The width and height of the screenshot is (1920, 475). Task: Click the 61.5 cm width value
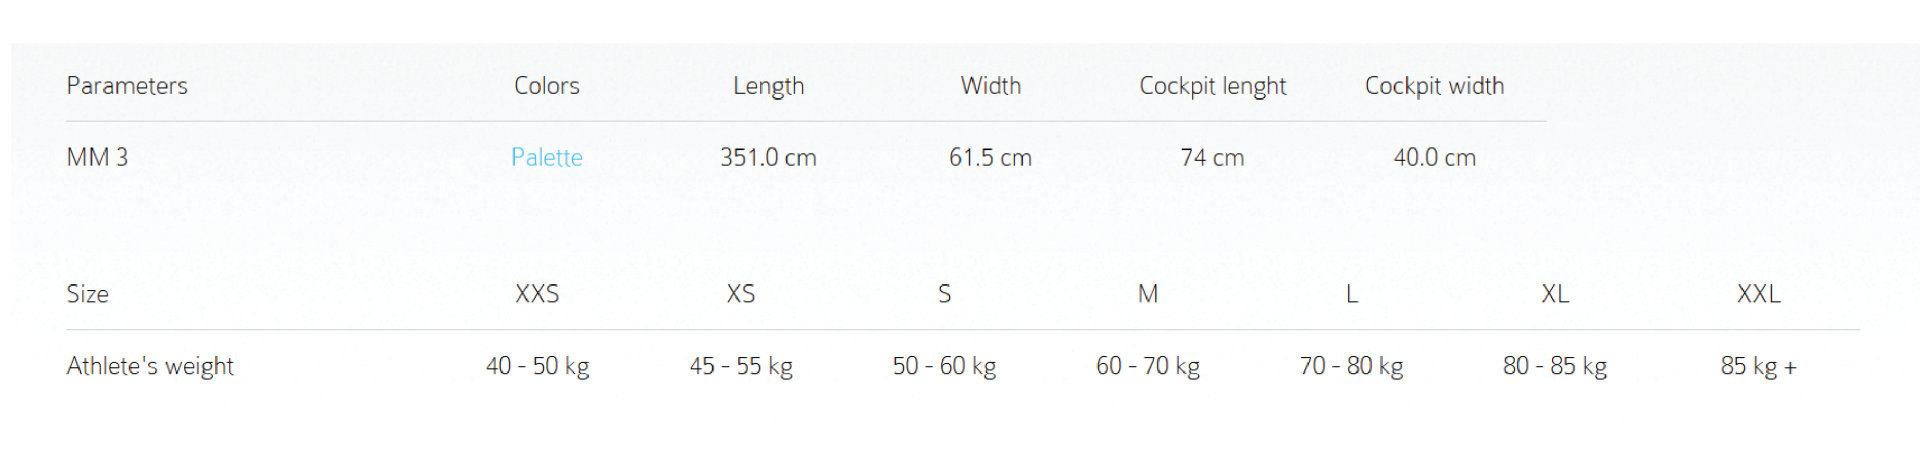click(x=990, y=157)
